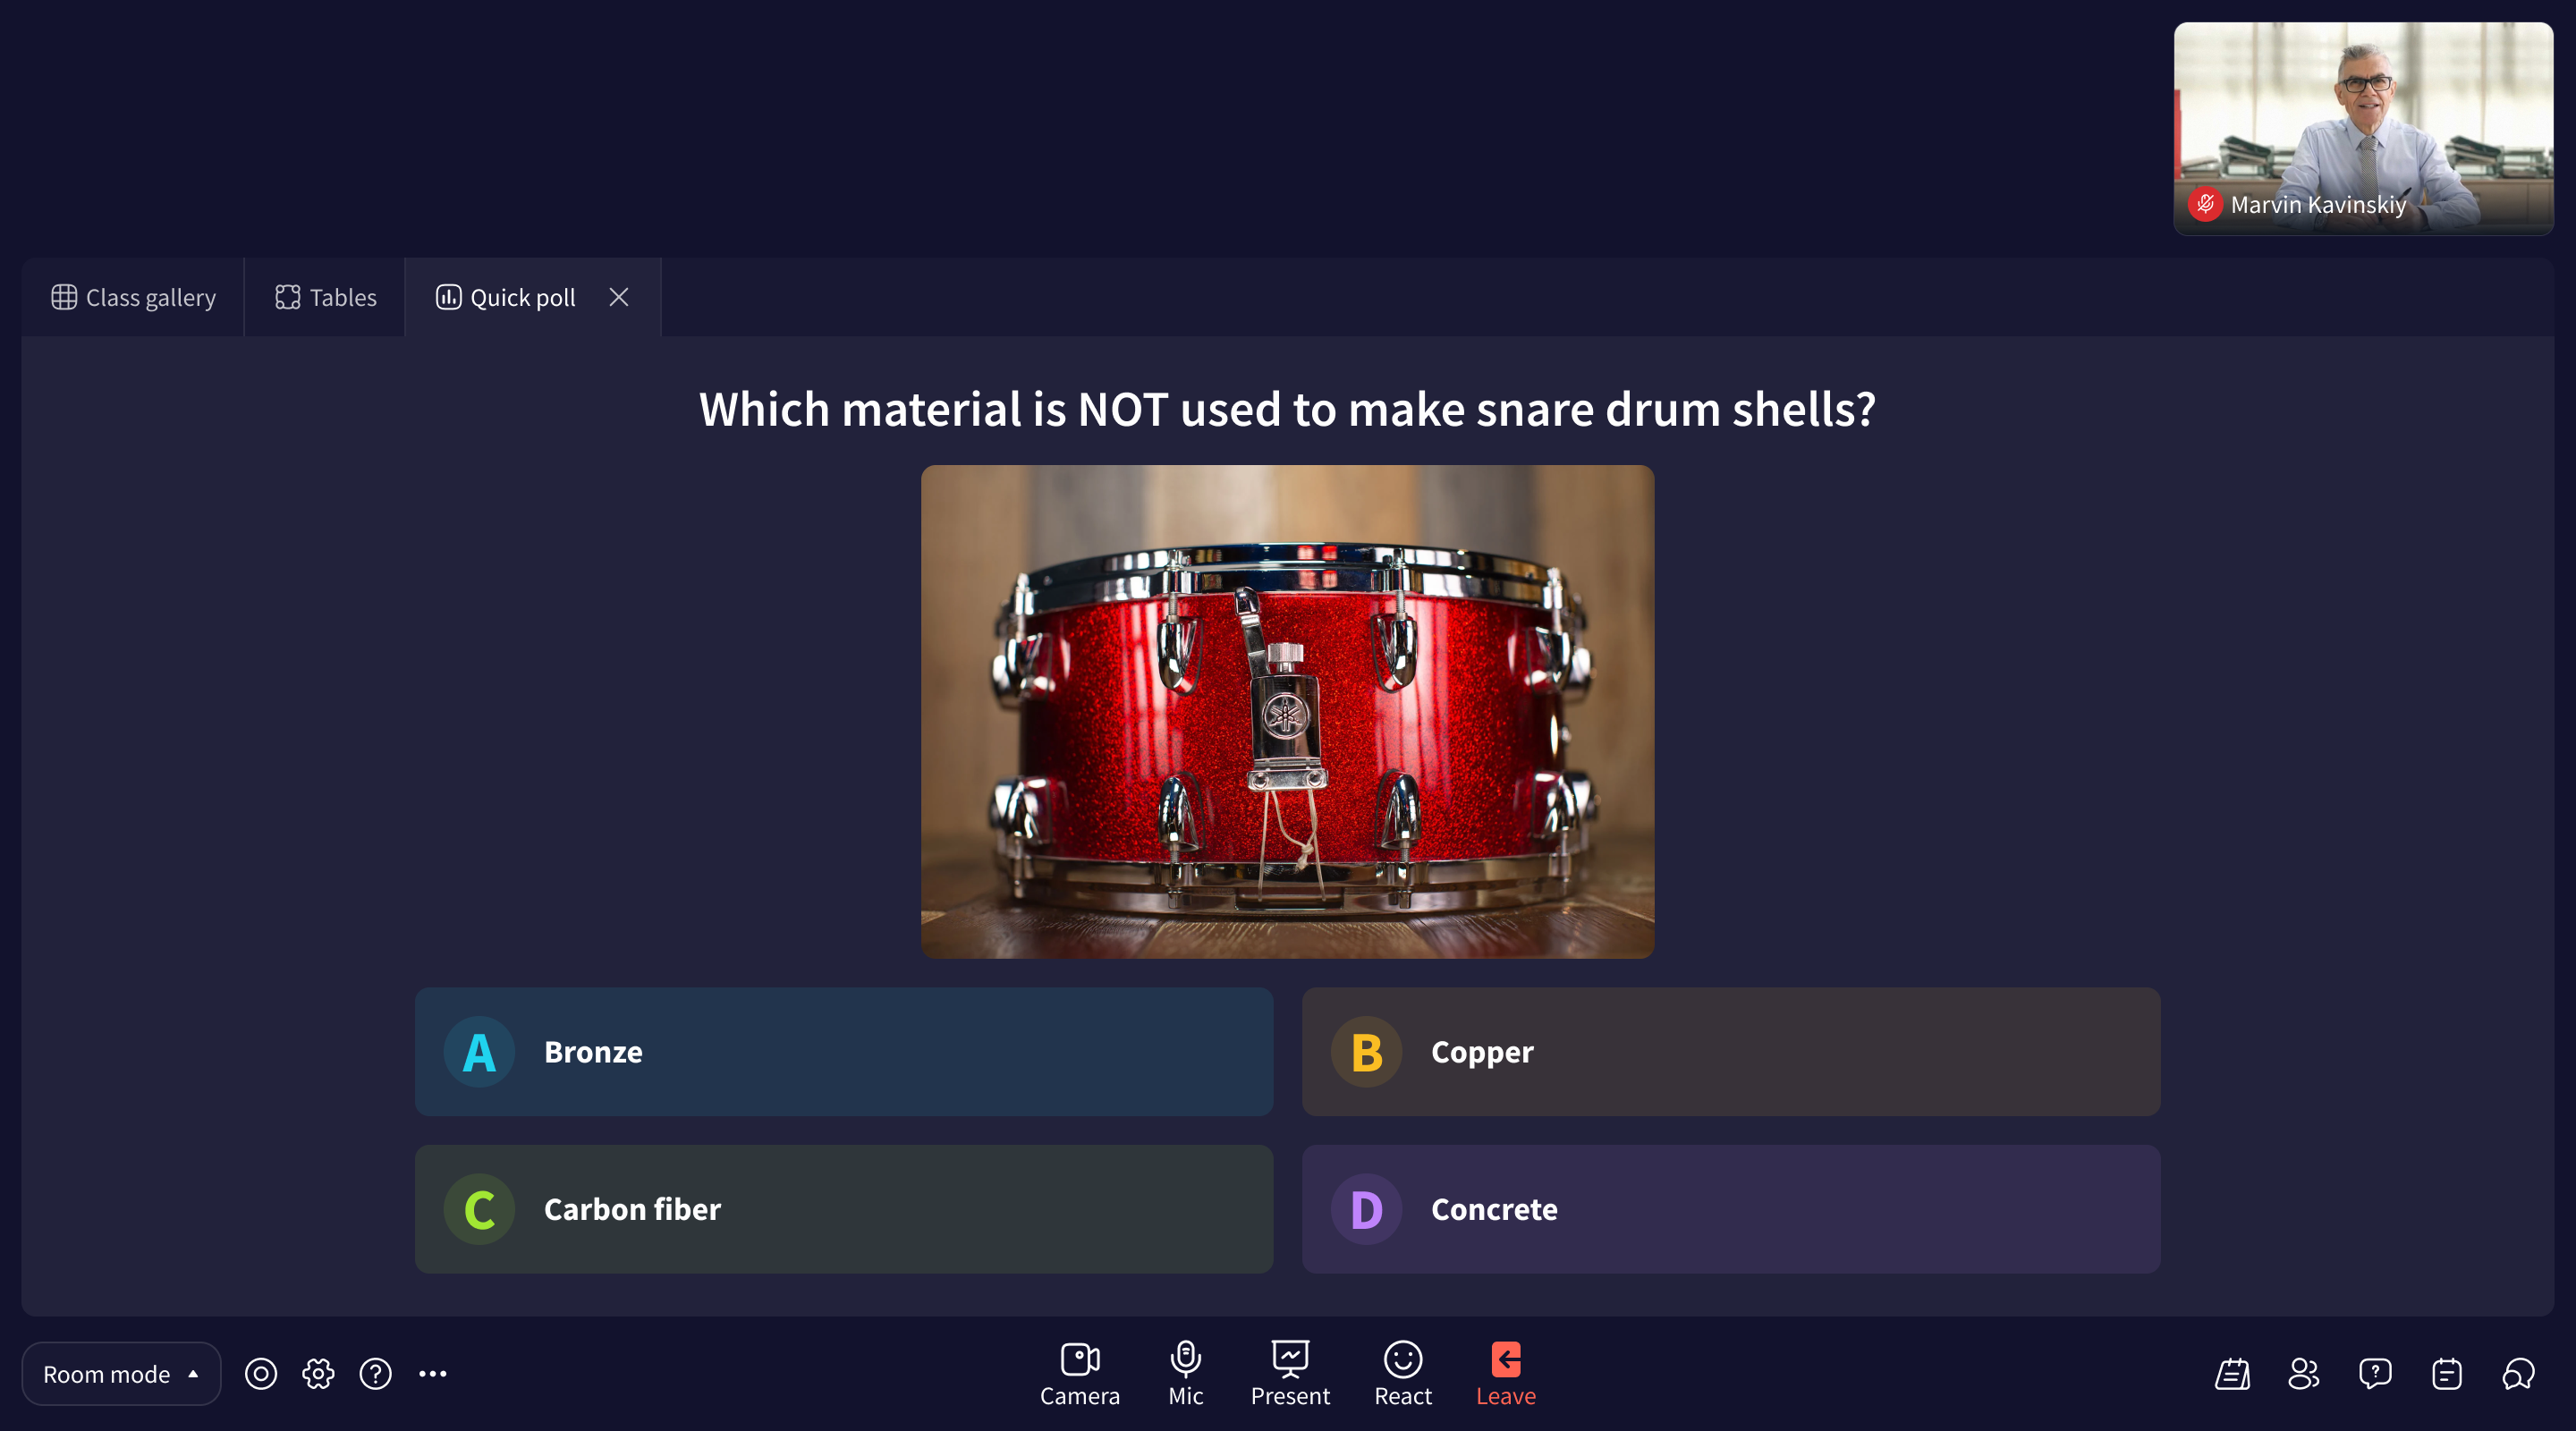
Task: Open reactions with the React icon
Action: pyautogui.click(x=1402, y=1373)
